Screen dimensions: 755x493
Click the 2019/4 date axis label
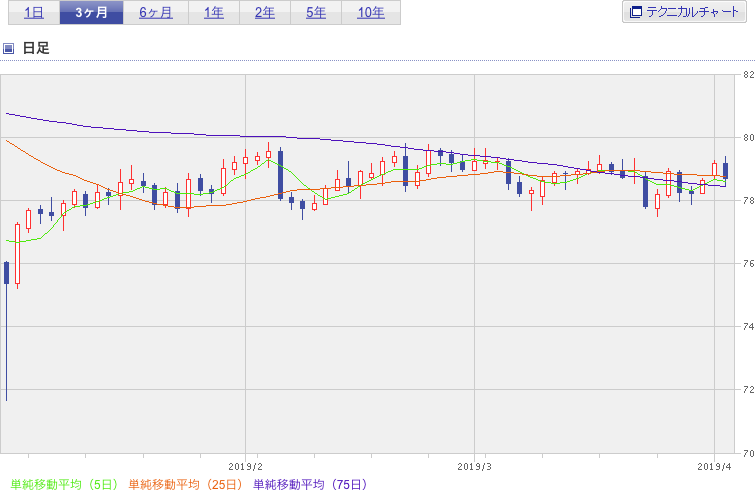click(x=714, y=467)
